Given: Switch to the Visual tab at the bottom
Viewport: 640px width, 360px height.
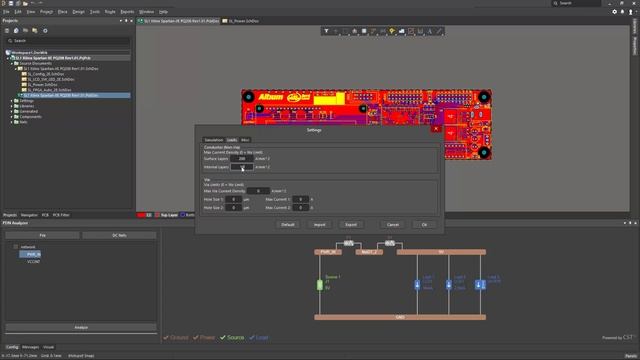Looking at the screenshot, I should [49, 347].
